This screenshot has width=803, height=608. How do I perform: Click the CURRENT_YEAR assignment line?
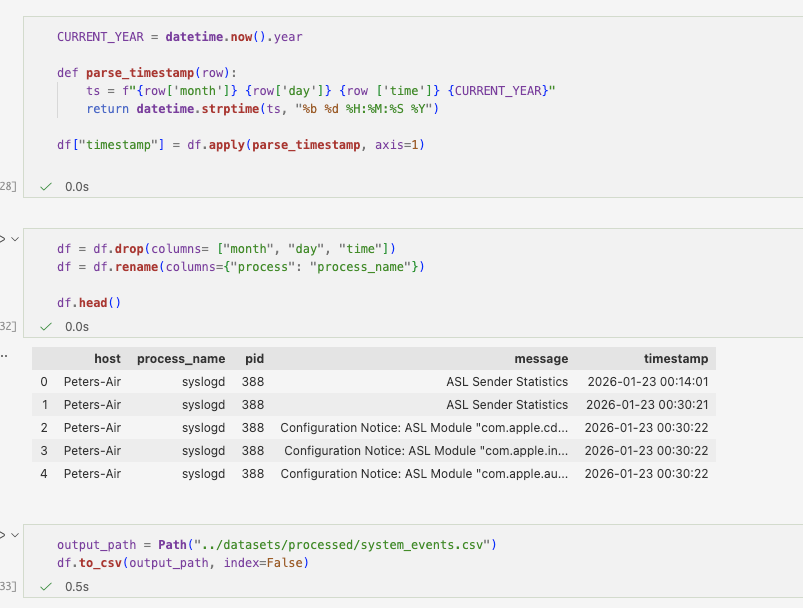(179, 37)
